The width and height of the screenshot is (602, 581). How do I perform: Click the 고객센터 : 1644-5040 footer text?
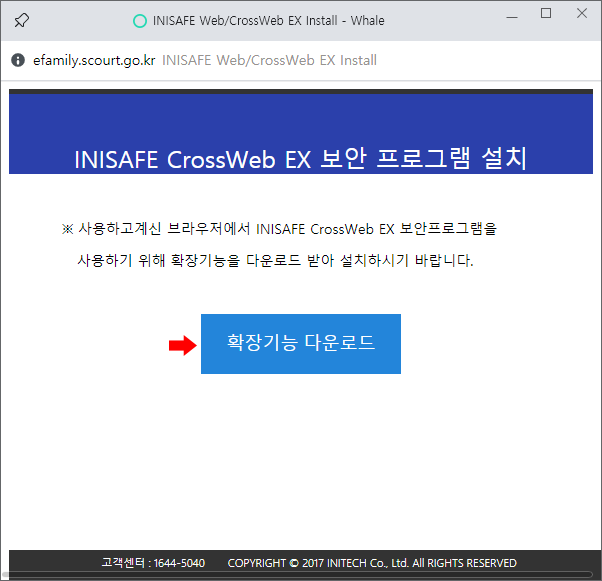pyautogui.click(x=153, y=563)
